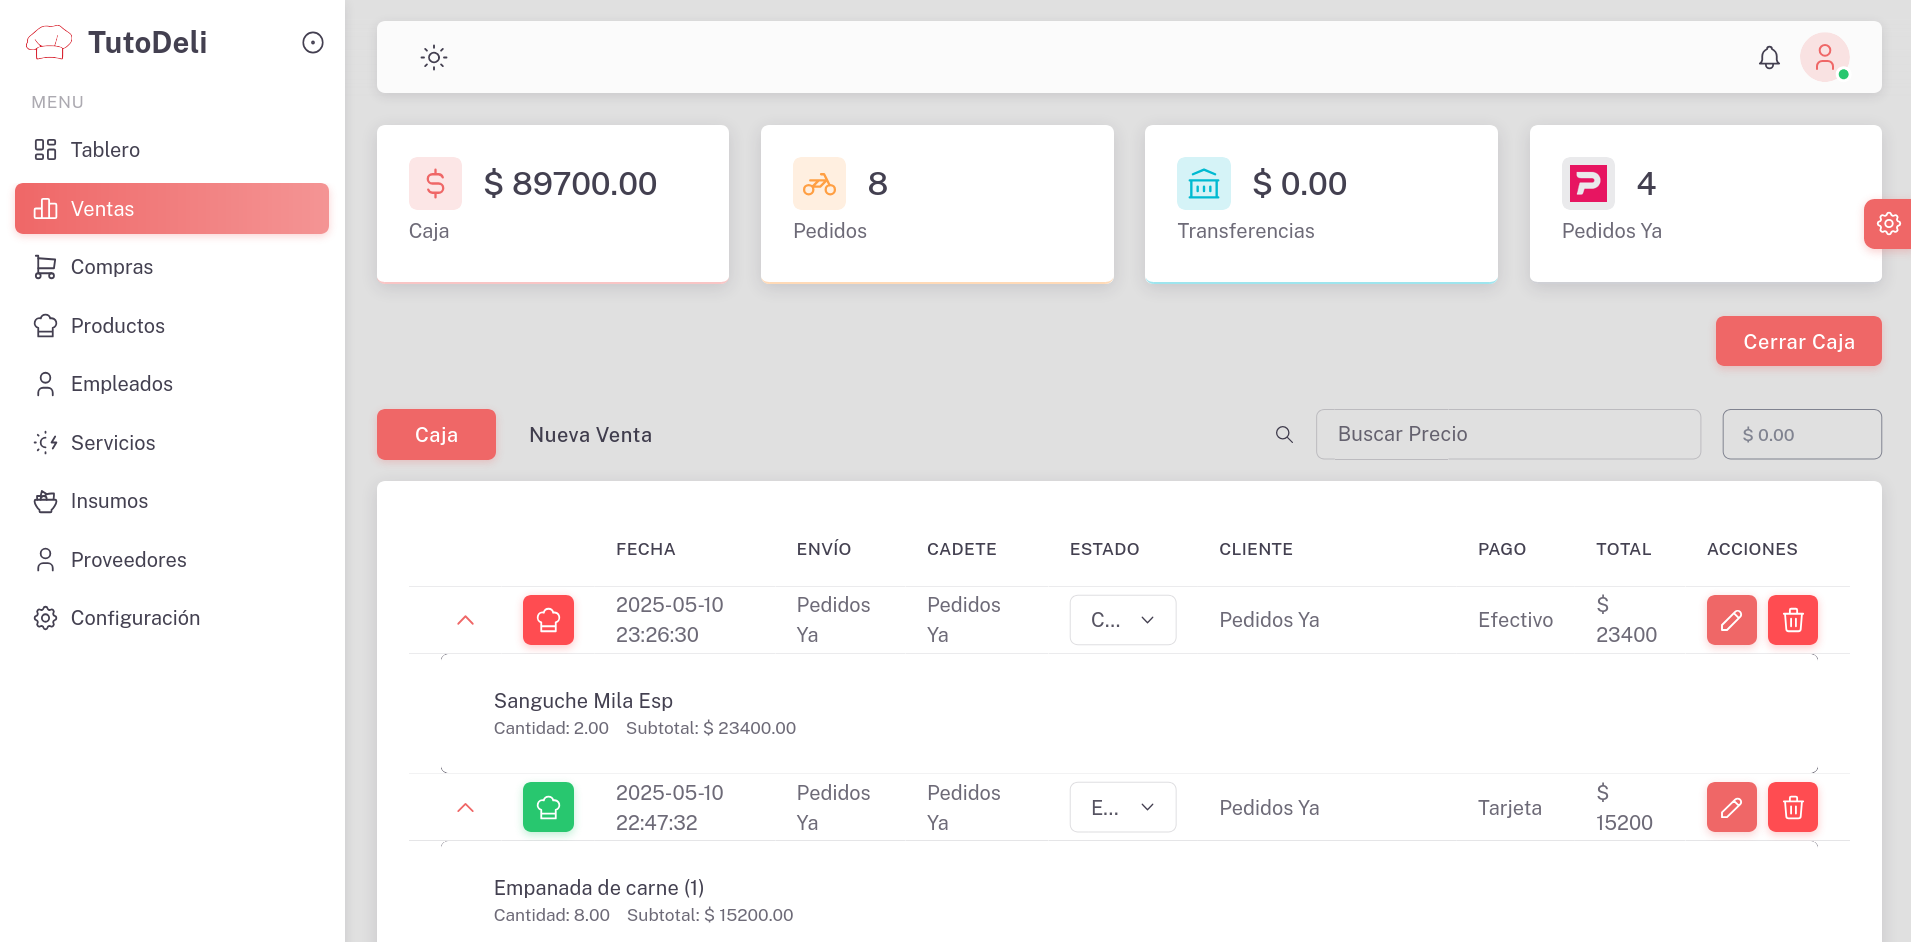1911x942 pixels.
Task: Click inside the Buscar Precio search field
Action: pyautogui.click(x=1507, y=434)
